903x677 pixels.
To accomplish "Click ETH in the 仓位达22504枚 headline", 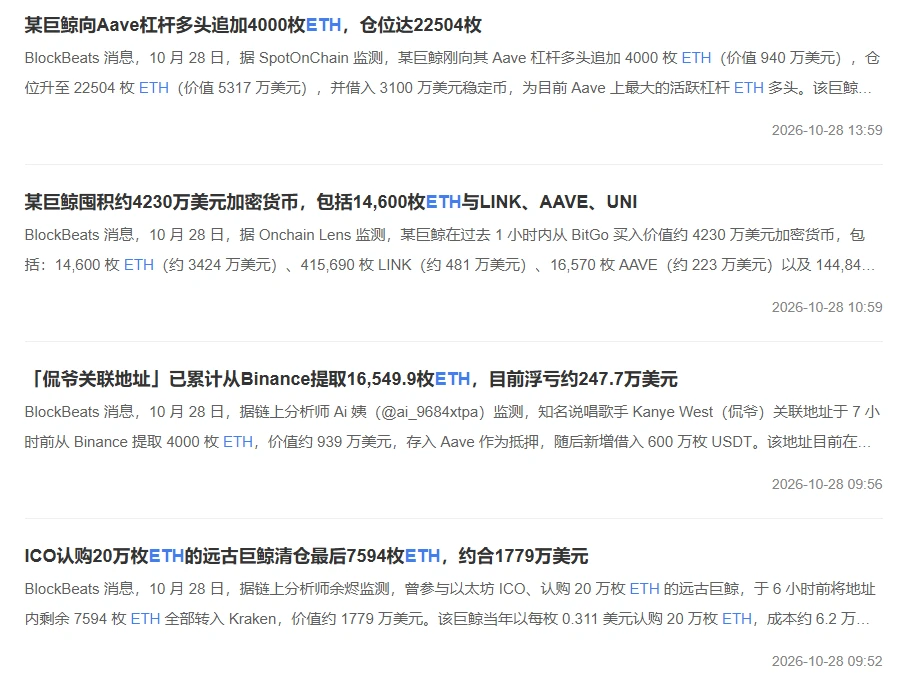I will coord(323,25).
